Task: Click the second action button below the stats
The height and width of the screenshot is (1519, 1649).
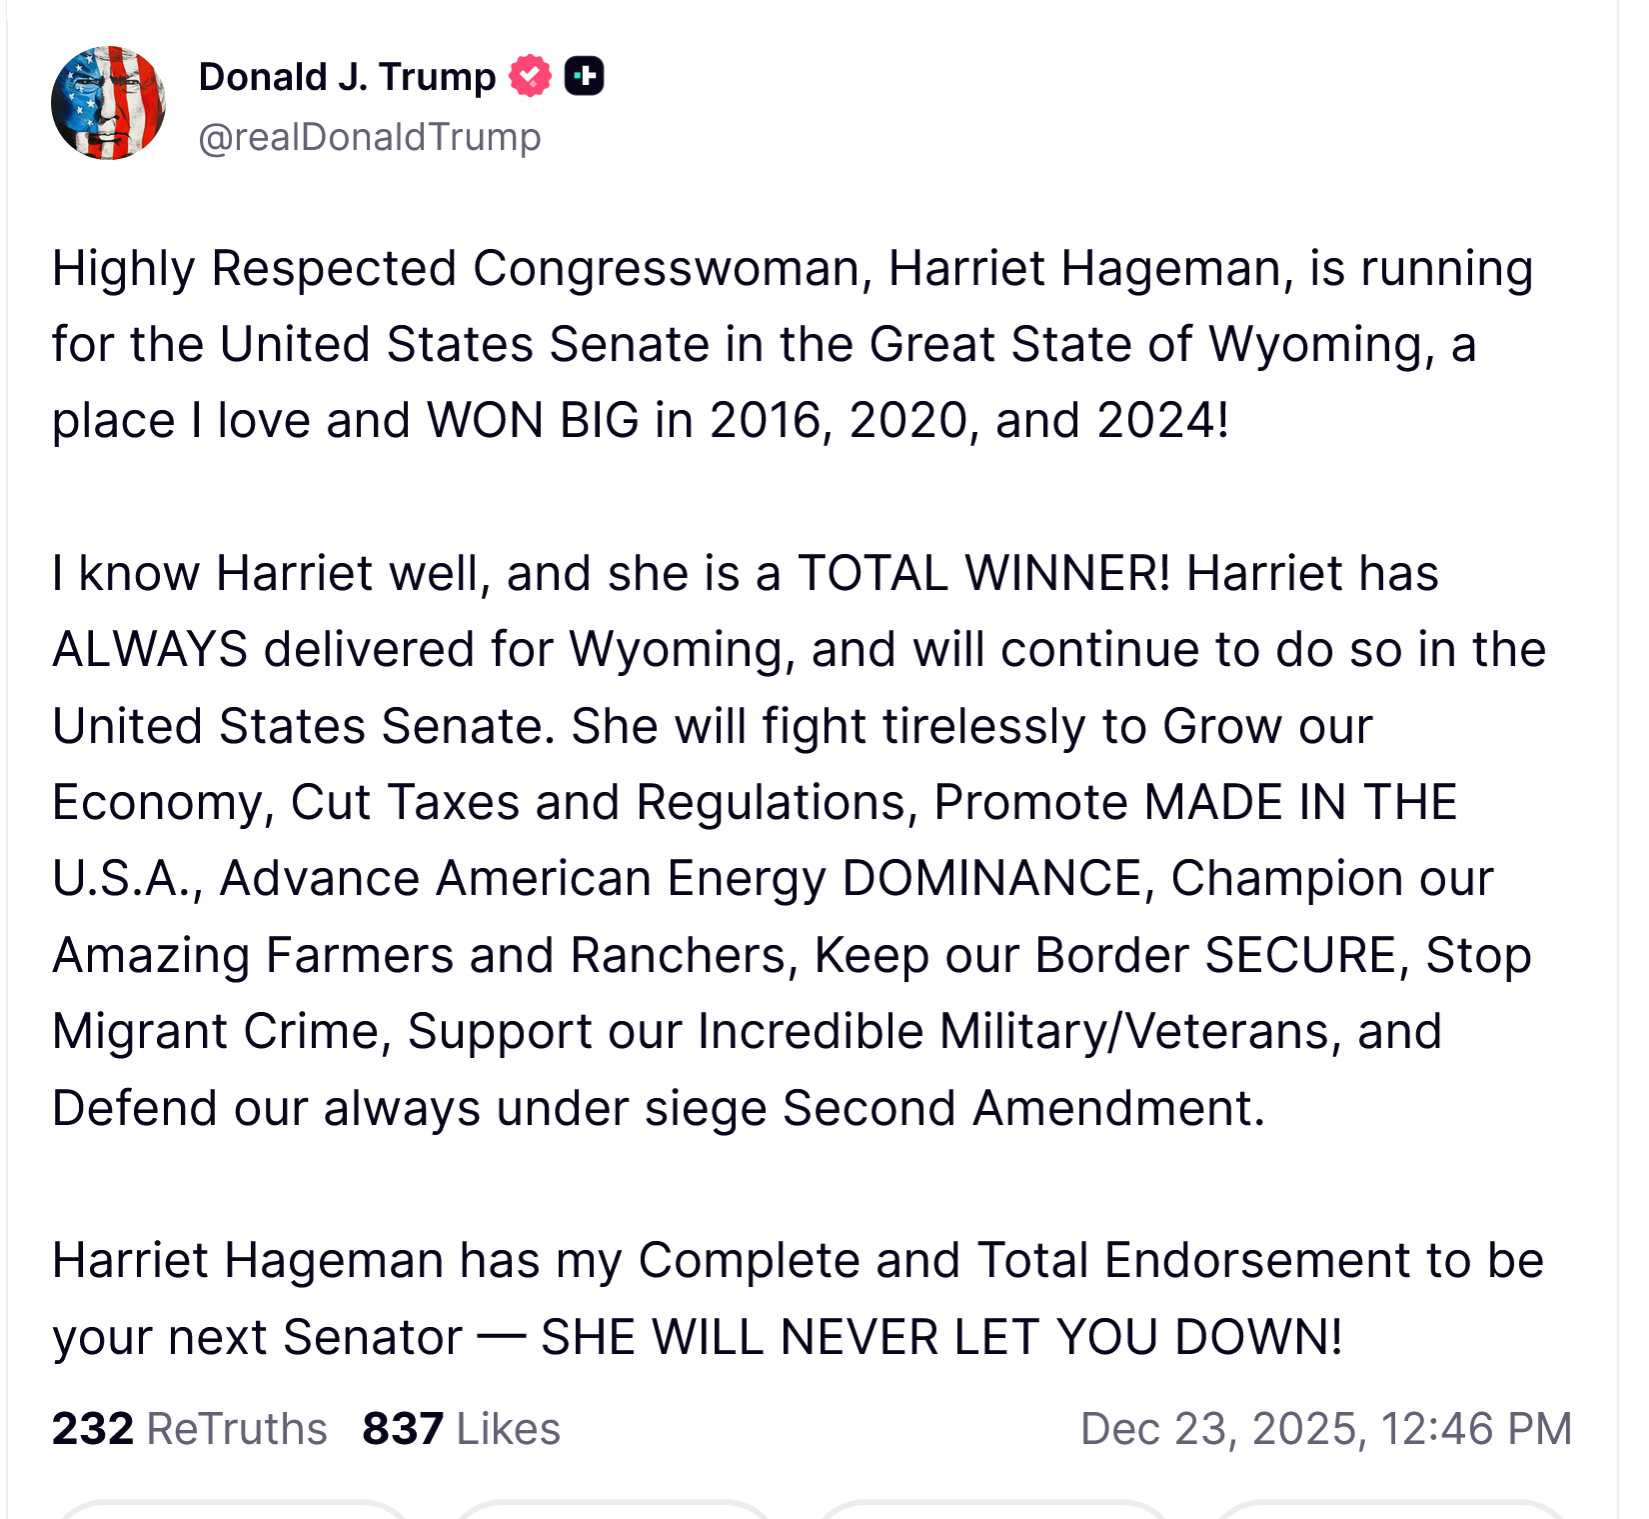Action: [x=612, y=1510]
